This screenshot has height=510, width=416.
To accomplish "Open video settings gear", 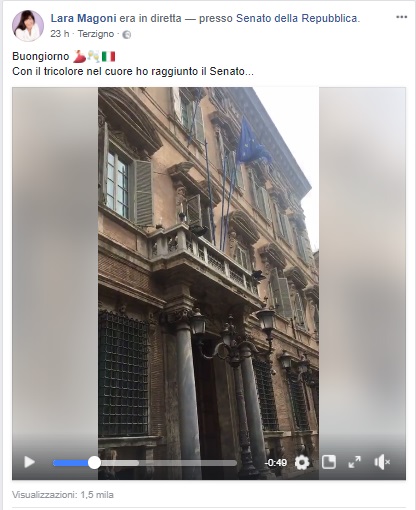I will (302, 462).
